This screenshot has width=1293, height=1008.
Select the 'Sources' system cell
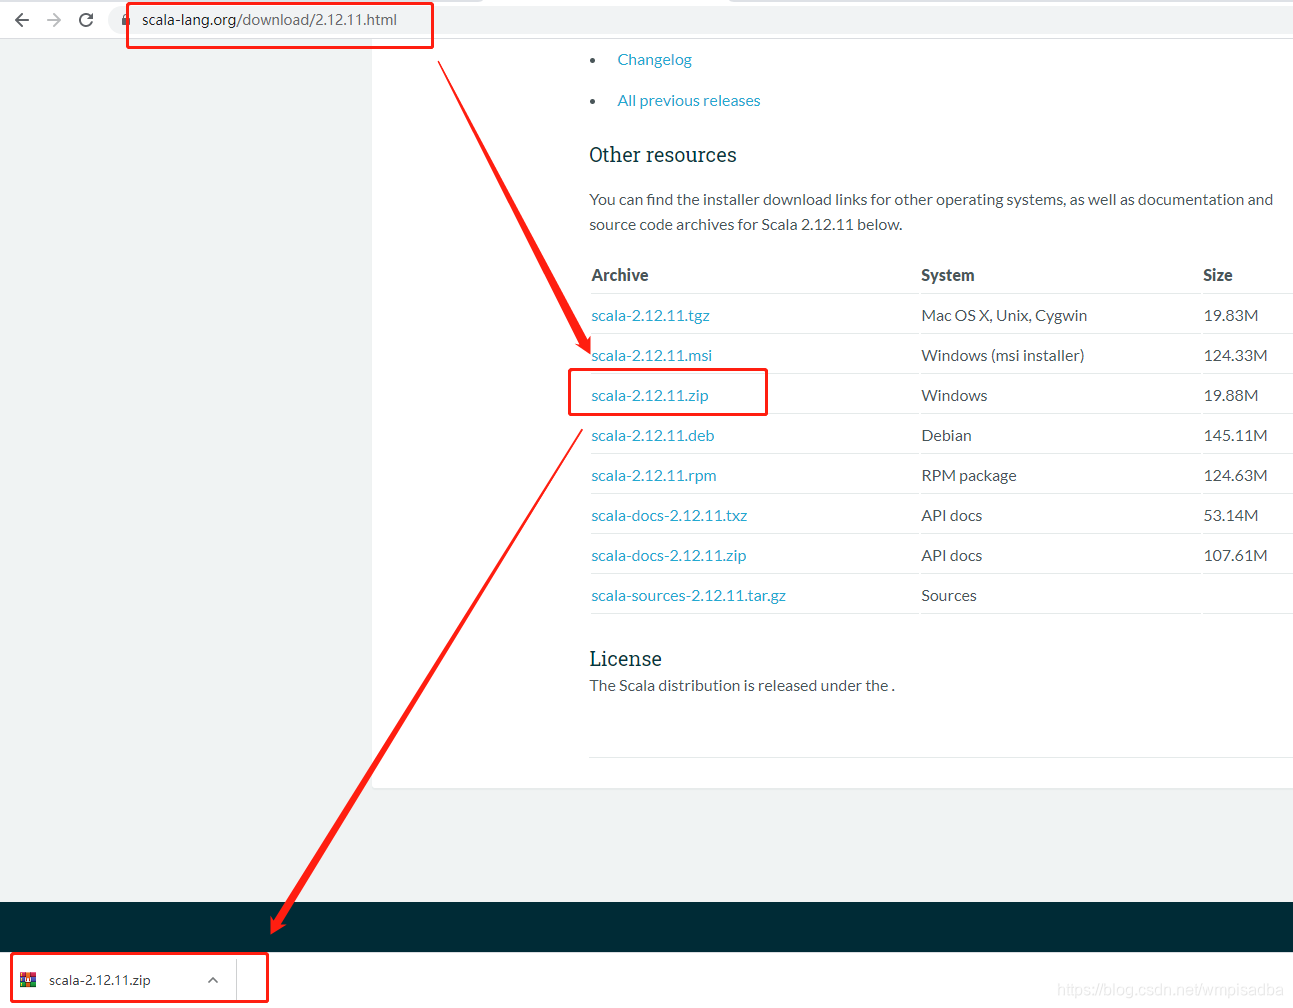pos(949,596)
